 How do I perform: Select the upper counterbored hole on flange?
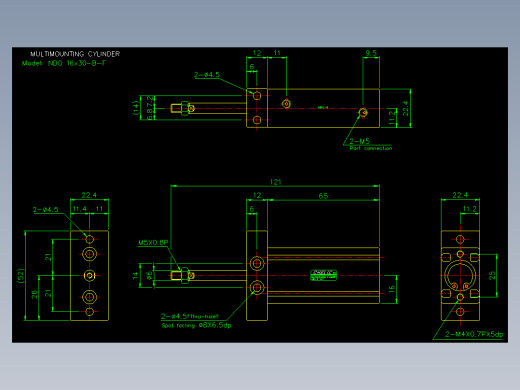point(257,263)
